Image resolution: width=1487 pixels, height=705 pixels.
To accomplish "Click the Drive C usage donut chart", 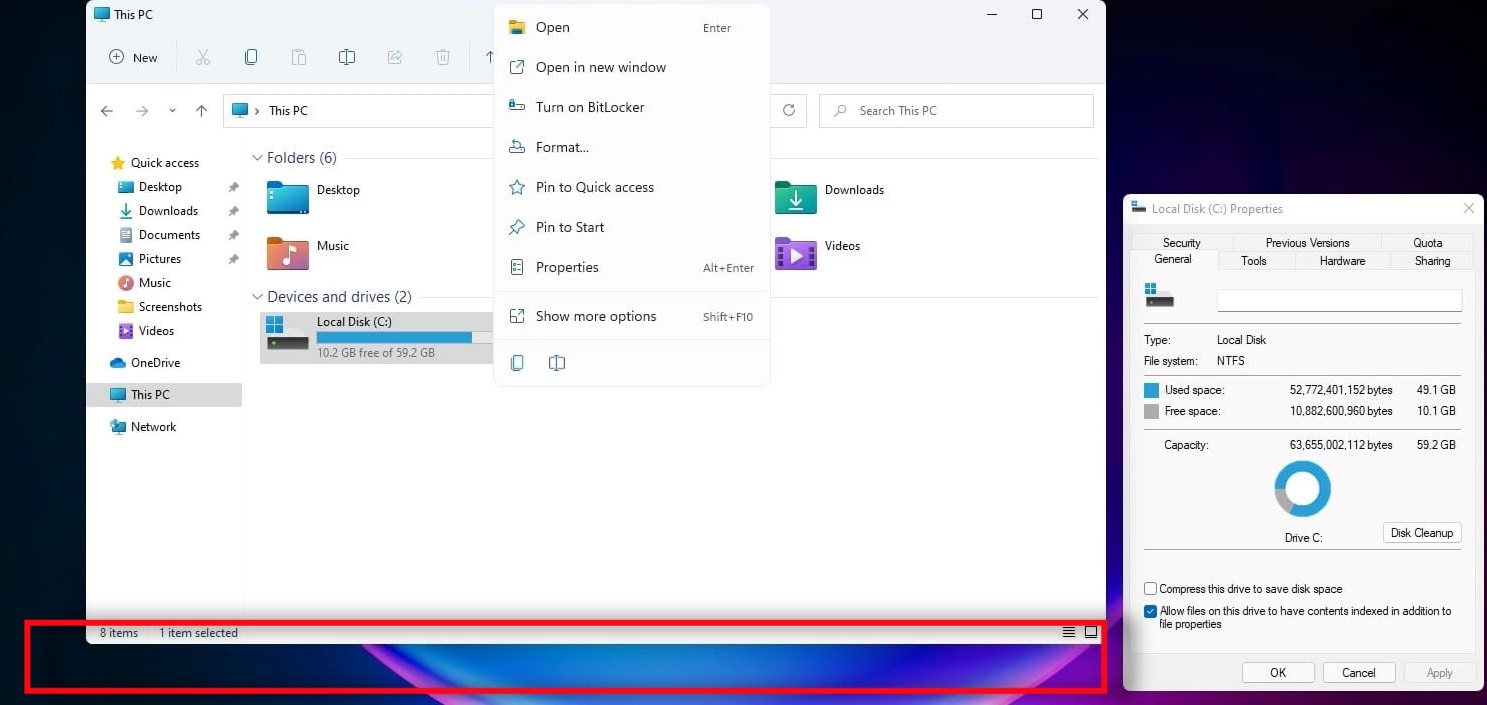I will [x=1303, y=489].
